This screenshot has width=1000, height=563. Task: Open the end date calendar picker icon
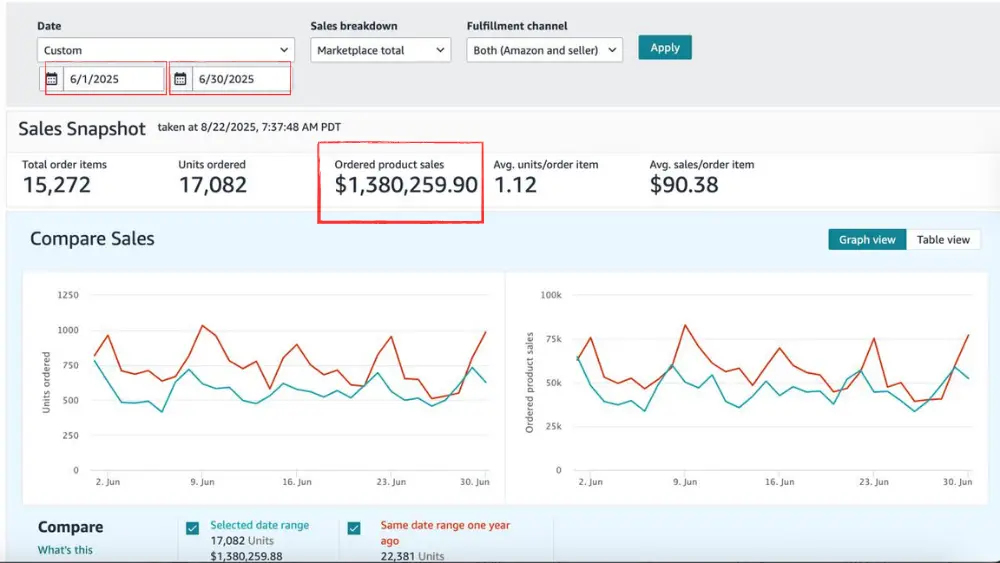[x=180, y=79]
